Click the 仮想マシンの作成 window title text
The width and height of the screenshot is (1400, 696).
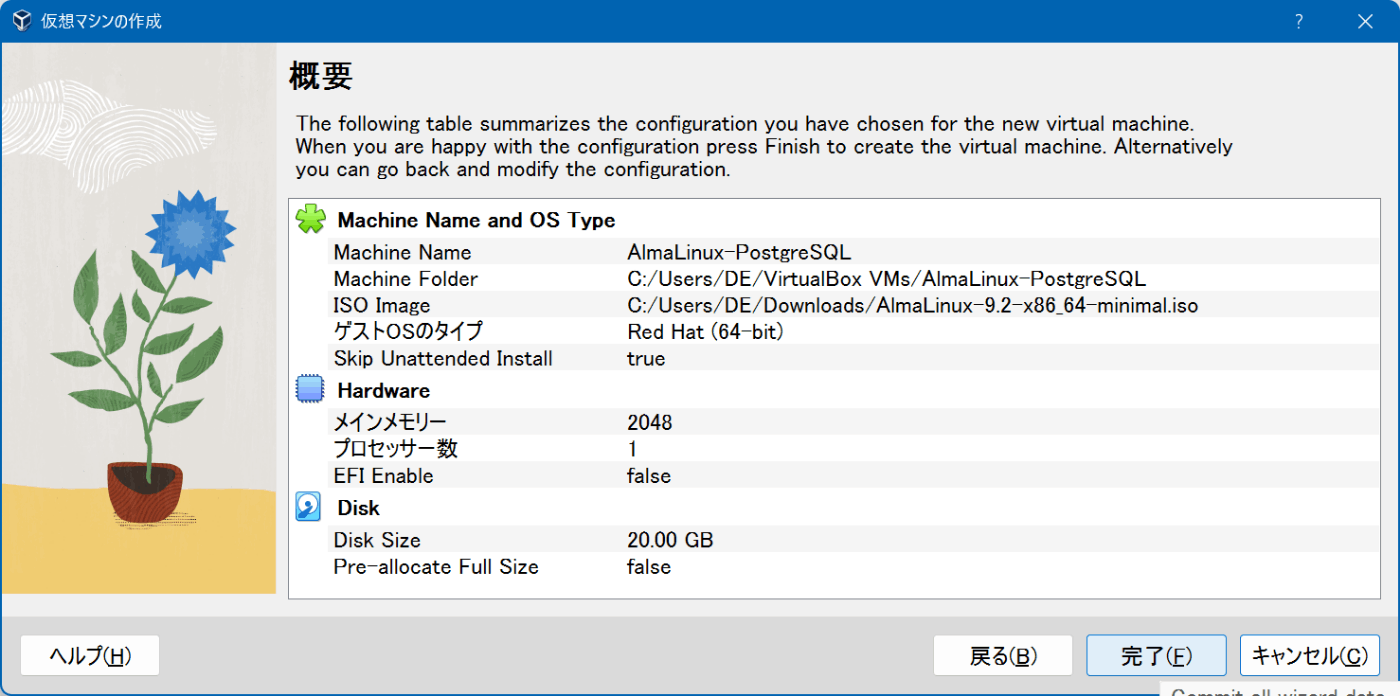[x=101, y=21]
